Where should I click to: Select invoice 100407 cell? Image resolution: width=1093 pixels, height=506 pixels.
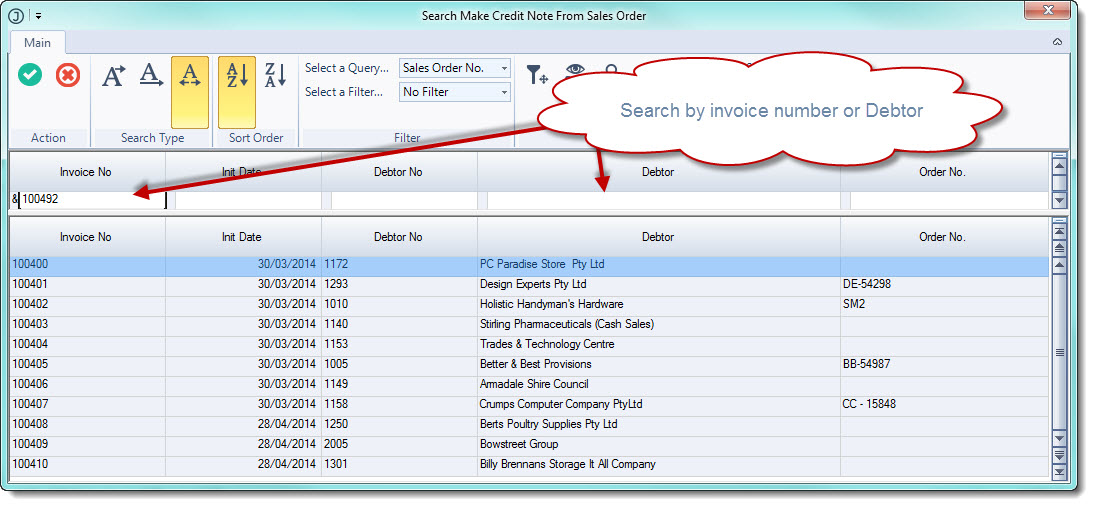point(87,404)
